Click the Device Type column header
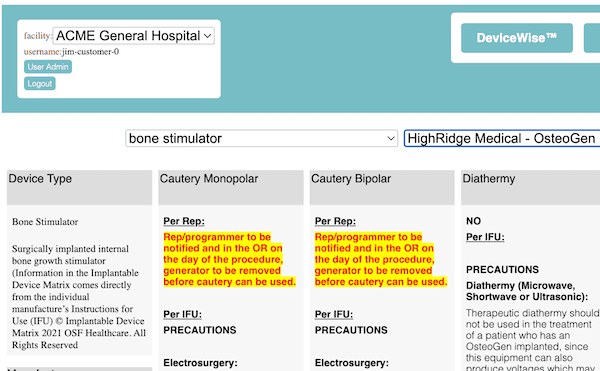The height and width of the screenshot is (371, 600). coord(80,187)
